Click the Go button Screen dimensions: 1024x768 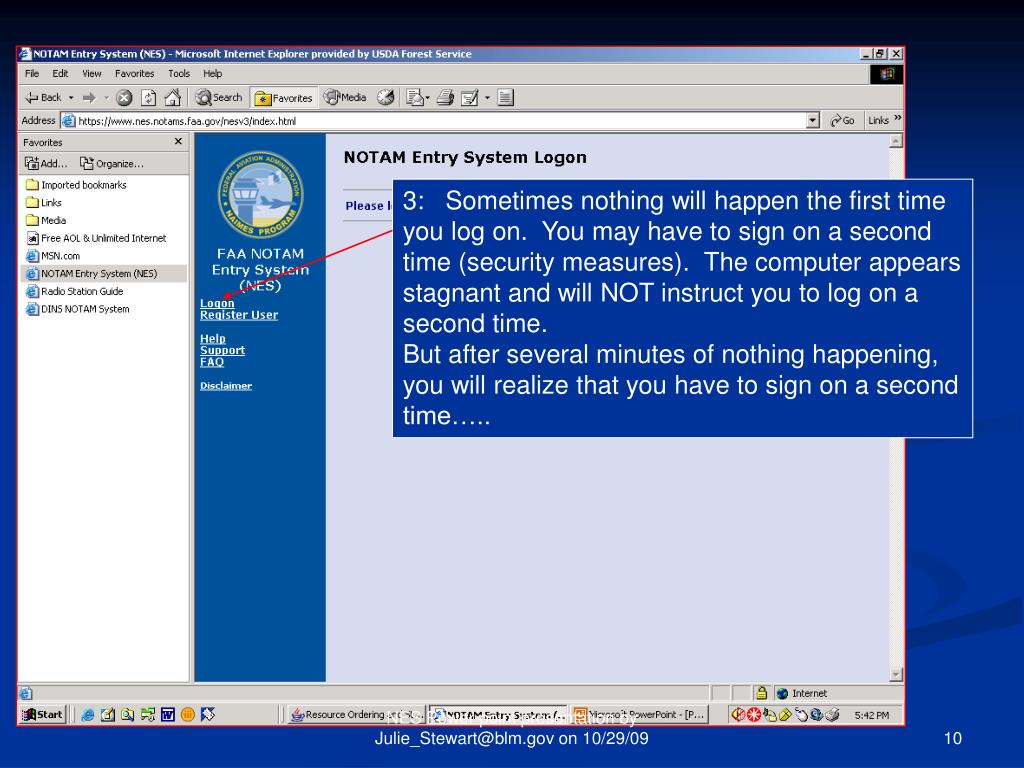click(x=842, y=121)
